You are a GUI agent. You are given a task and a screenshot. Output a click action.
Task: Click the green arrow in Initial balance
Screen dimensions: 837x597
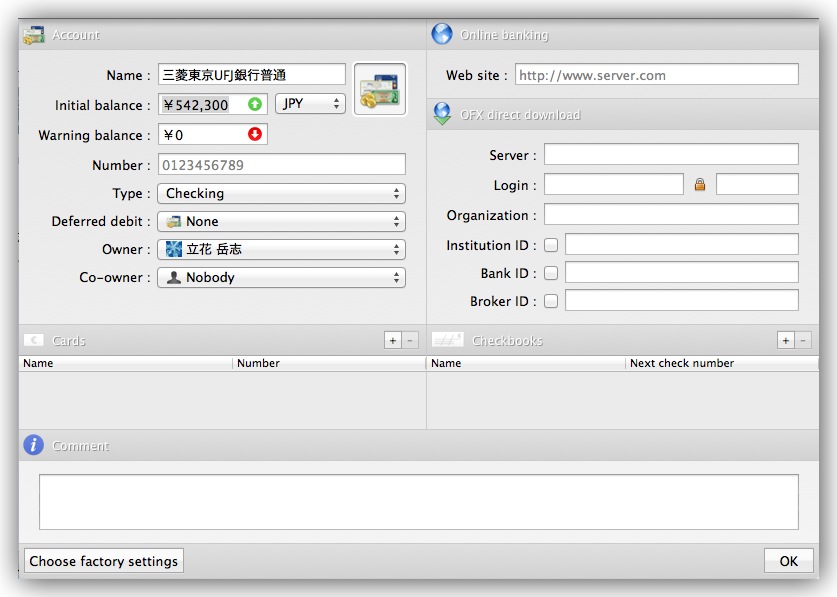255,104
